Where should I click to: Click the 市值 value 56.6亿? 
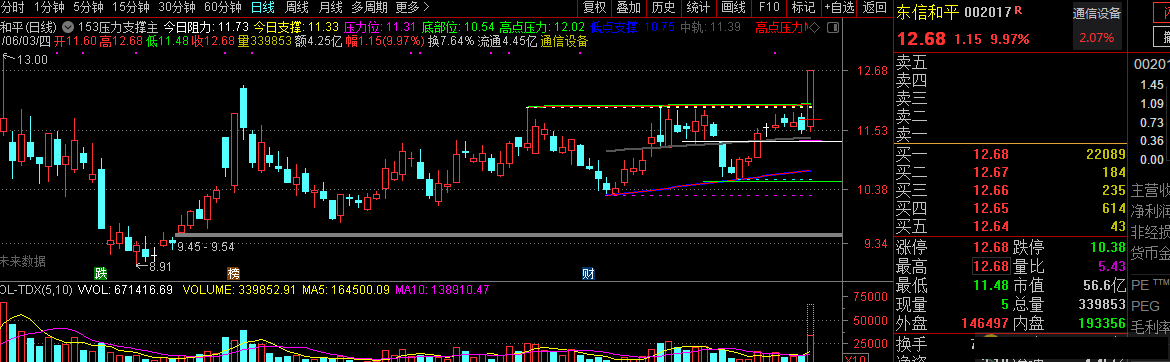(1104, 285)
